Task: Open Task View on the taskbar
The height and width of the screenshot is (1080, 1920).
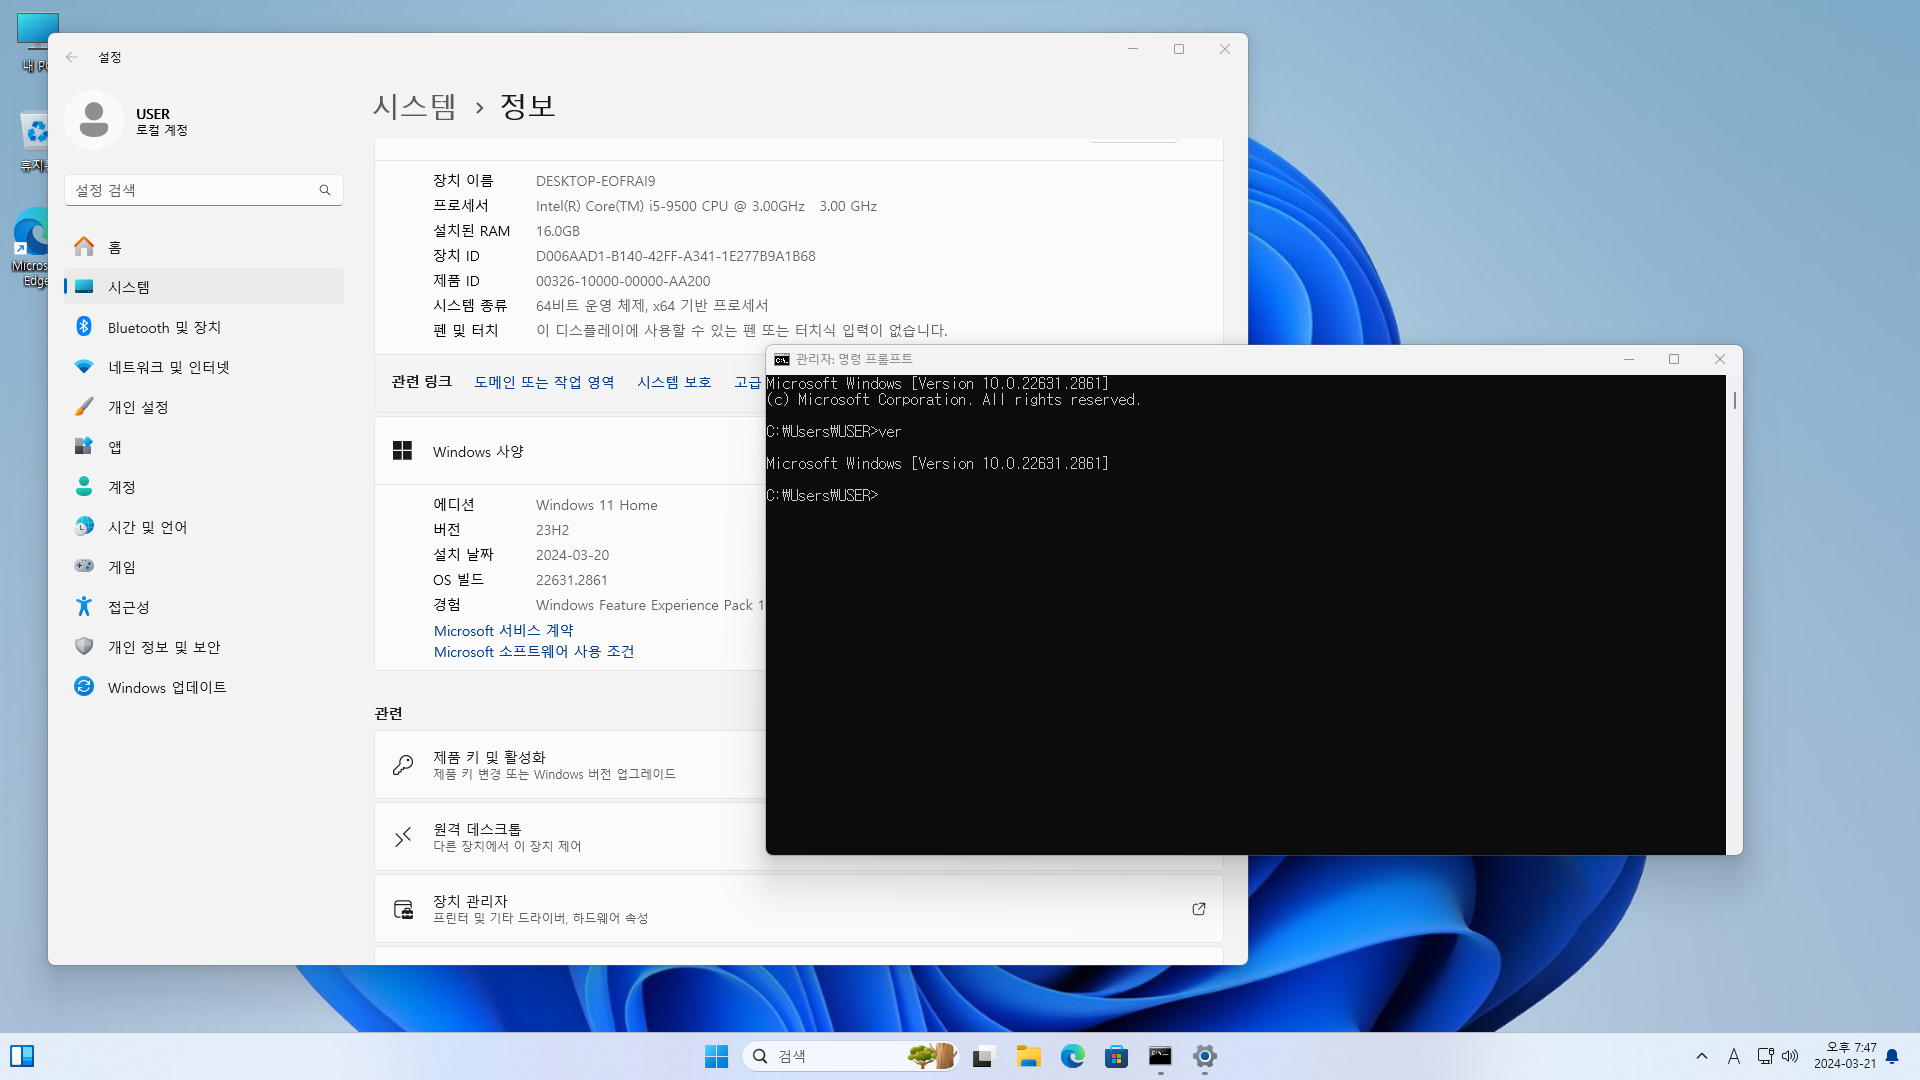Action: [x=984, y=1056]
